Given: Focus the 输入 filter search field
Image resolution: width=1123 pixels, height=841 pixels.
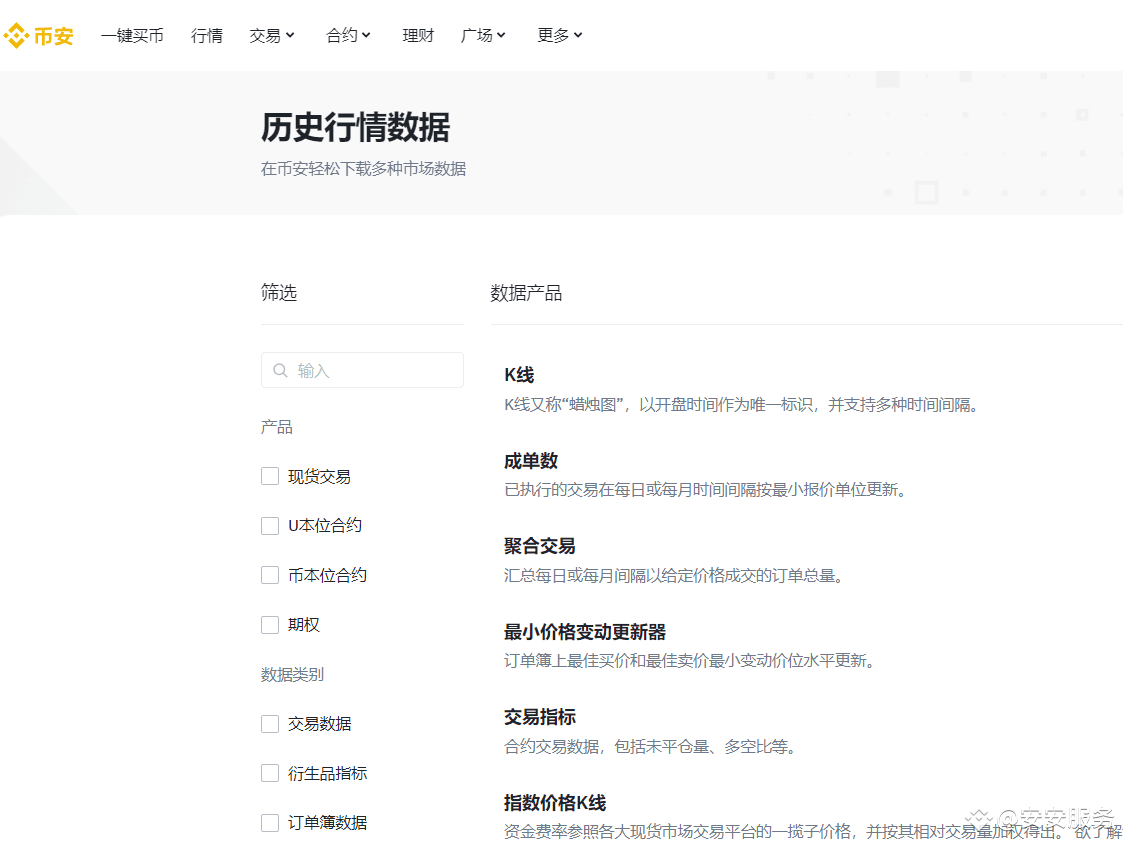Looking at the screenshot, I should coord(362,370).
